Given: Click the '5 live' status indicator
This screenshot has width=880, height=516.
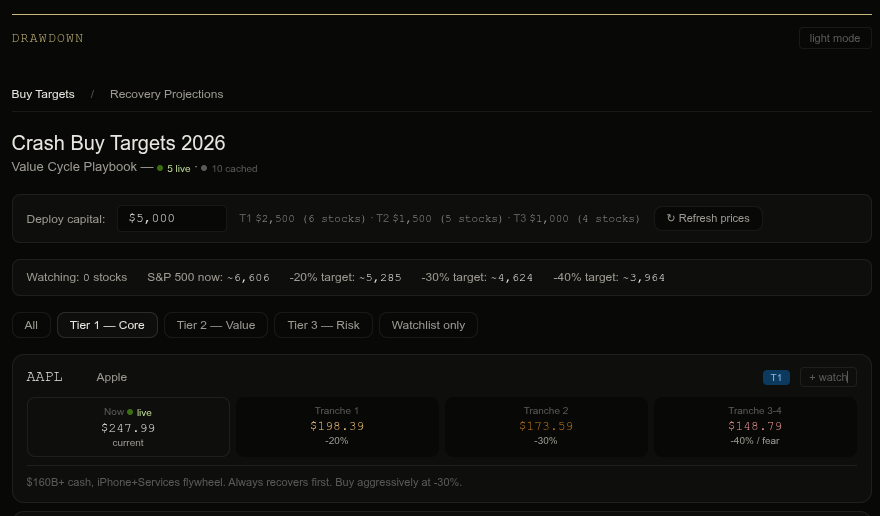Looking at the screenshot, I should coord(173,168).
